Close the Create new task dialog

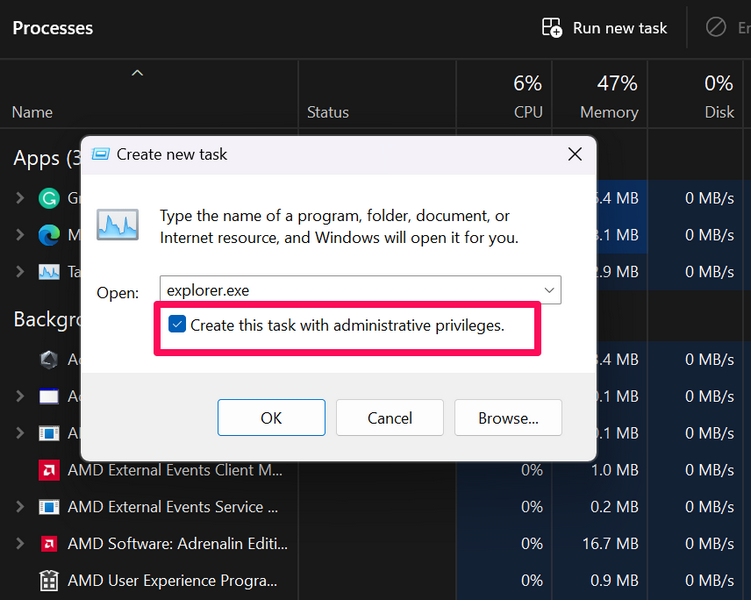(575, 154)
